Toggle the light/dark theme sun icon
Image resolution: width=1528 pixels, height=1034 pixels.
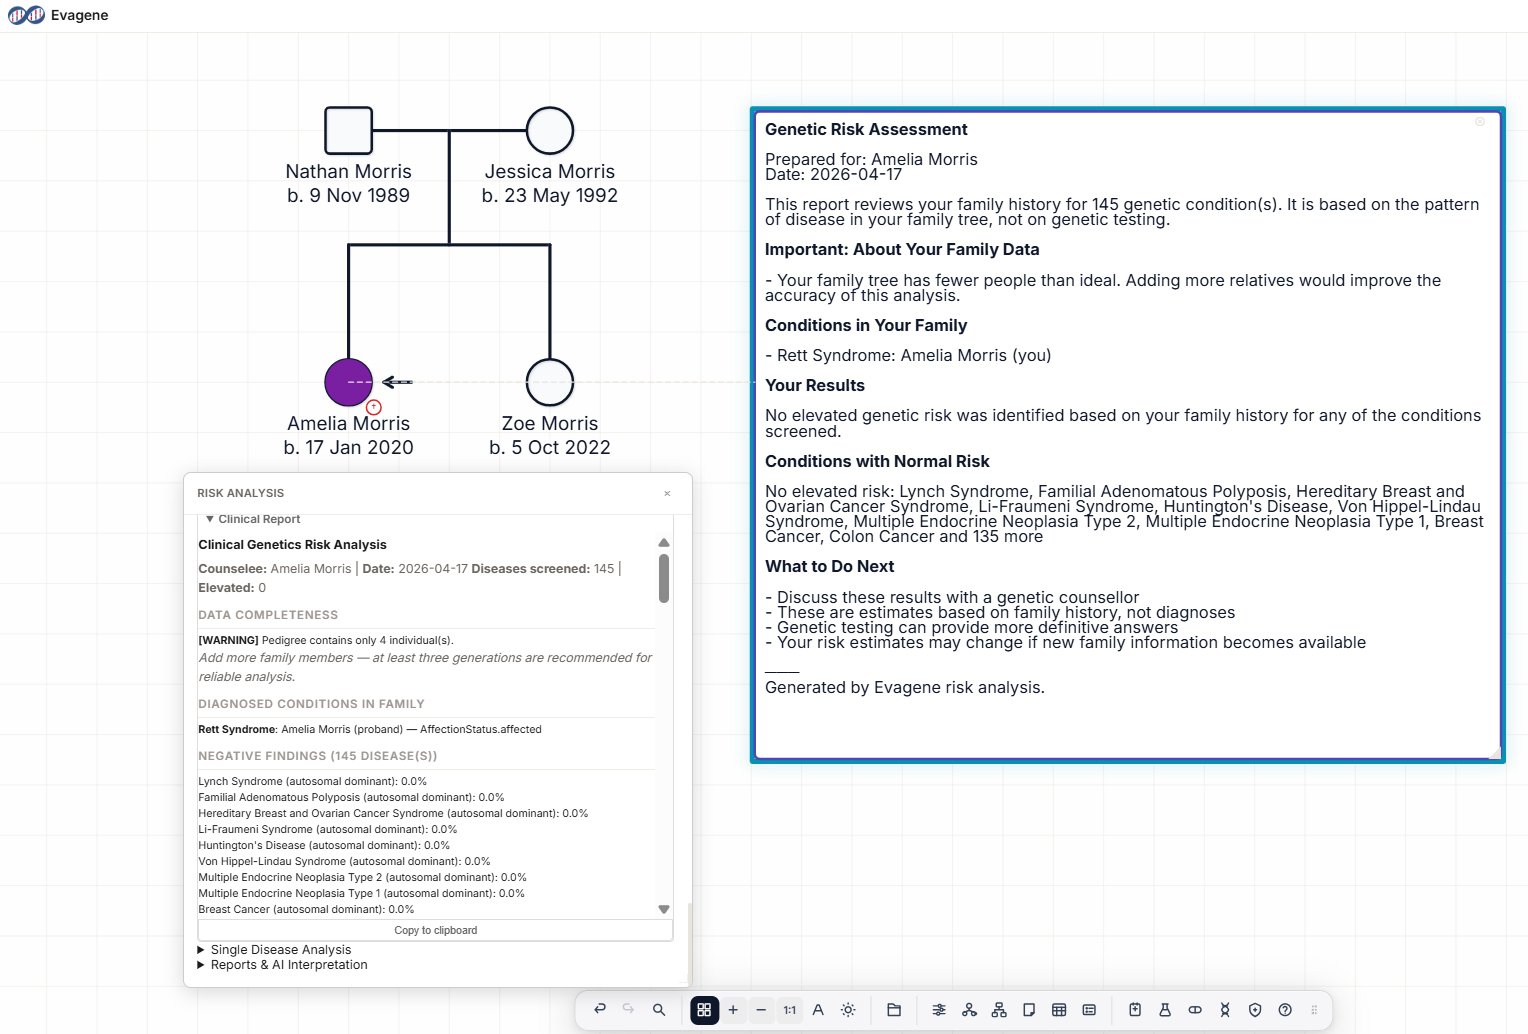click(x=848, y=1010)
